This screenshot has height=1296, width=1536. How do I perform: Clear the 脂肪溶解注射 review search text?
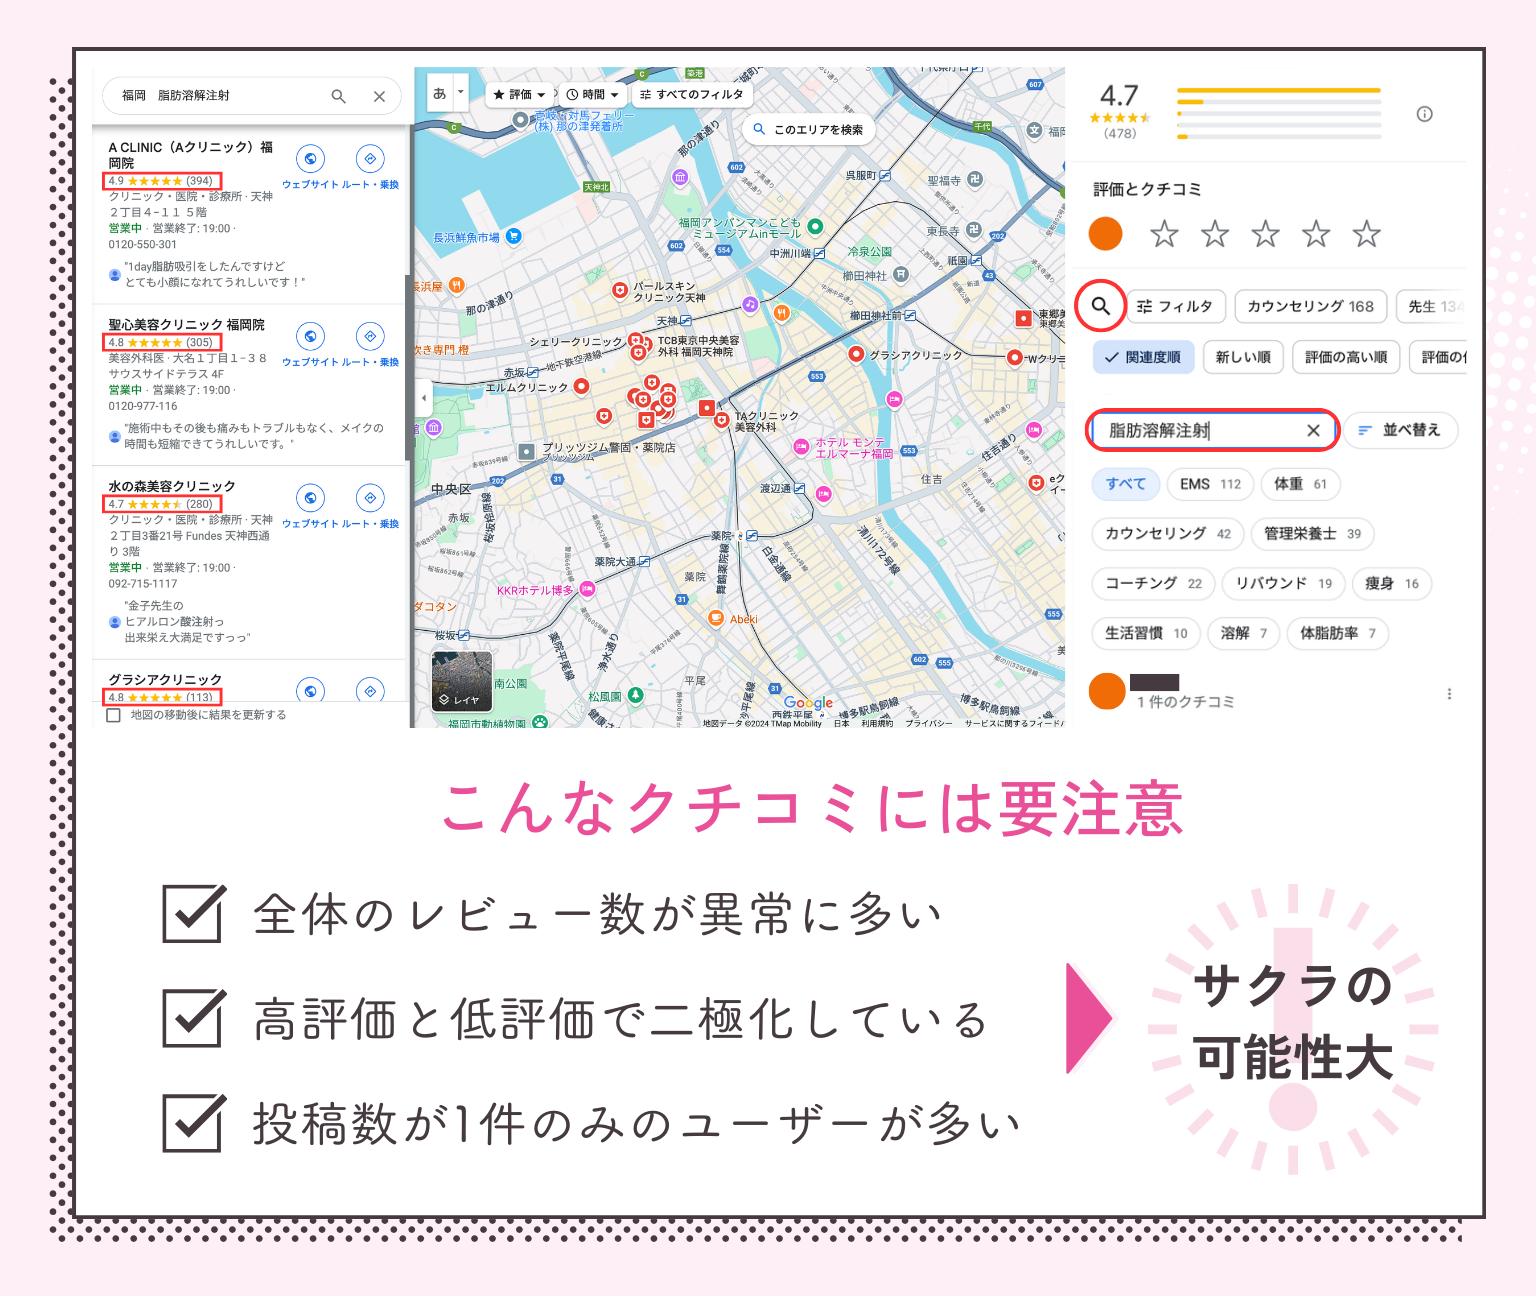[x=1313, y=431]
